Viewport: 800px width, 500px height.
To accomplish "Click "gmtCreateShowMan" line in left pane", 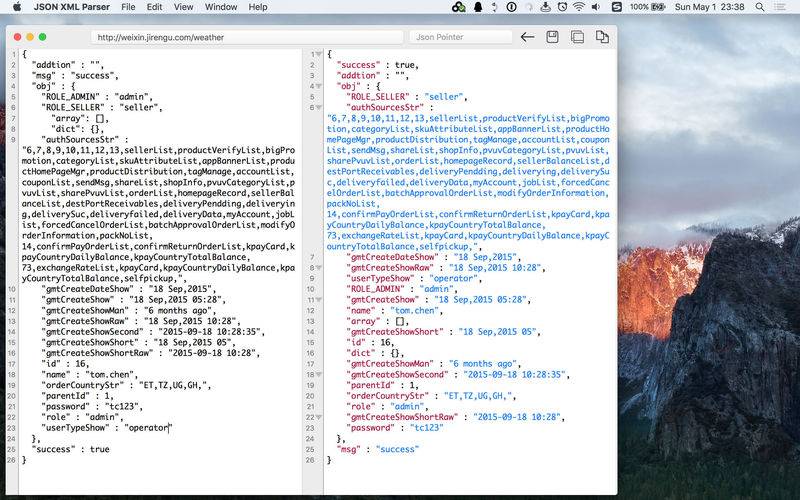I will pos(128,310).
